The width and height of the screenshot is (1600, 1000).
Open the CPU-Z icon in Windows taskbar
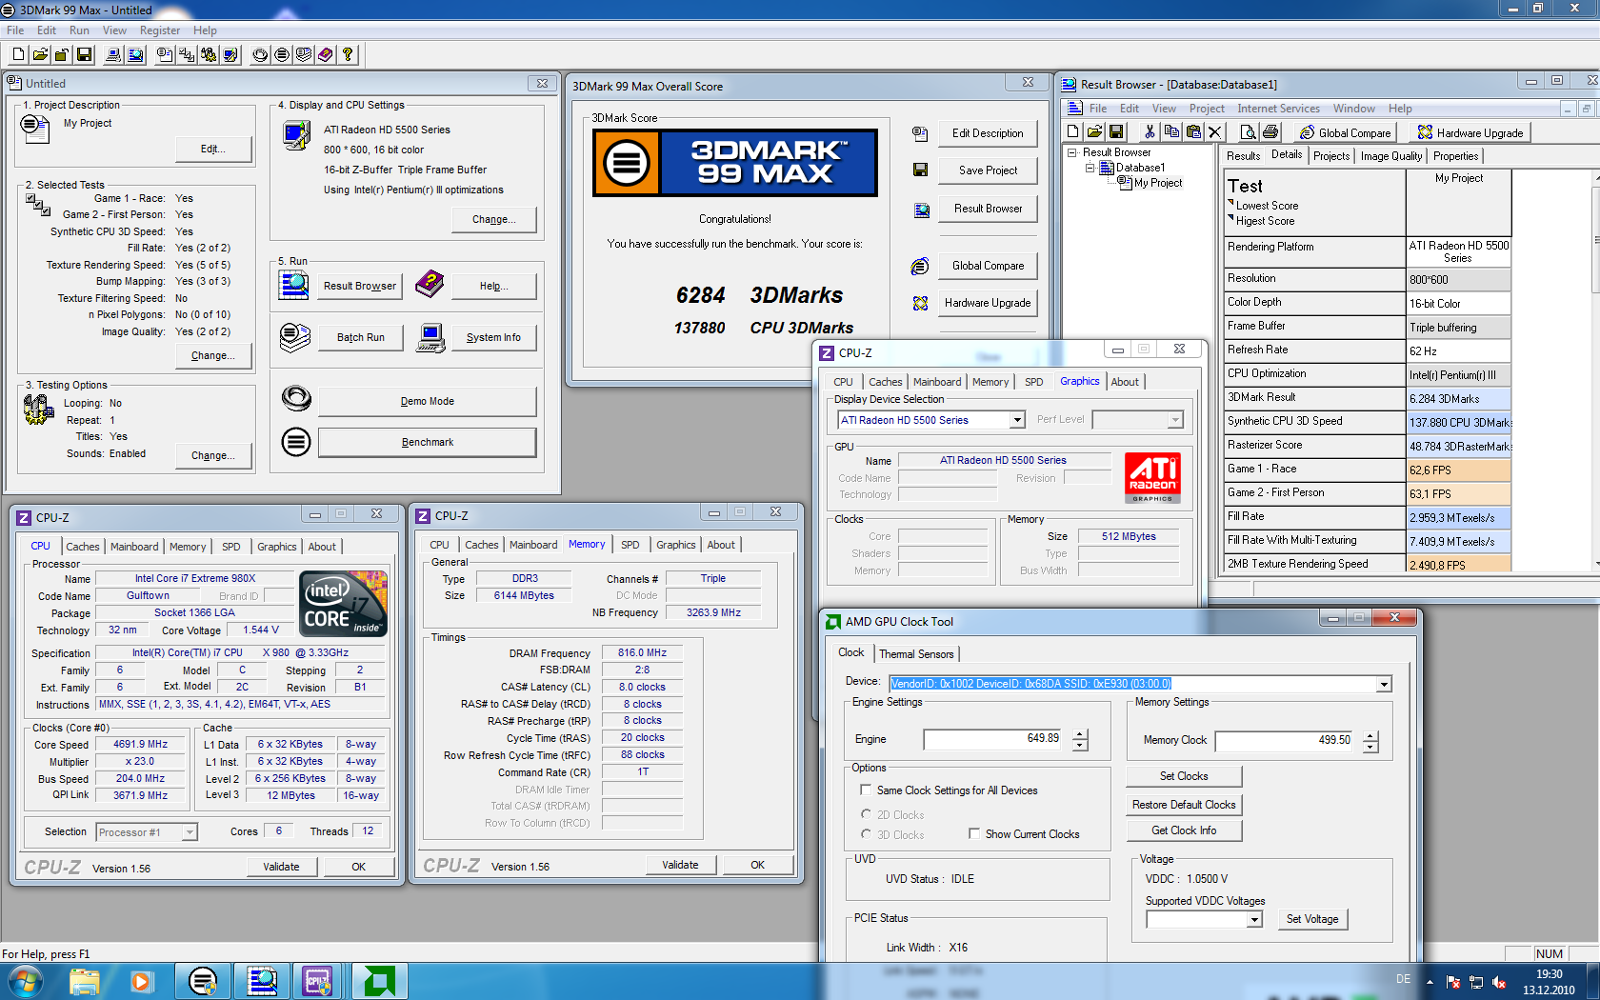click(x=318, y=981)
